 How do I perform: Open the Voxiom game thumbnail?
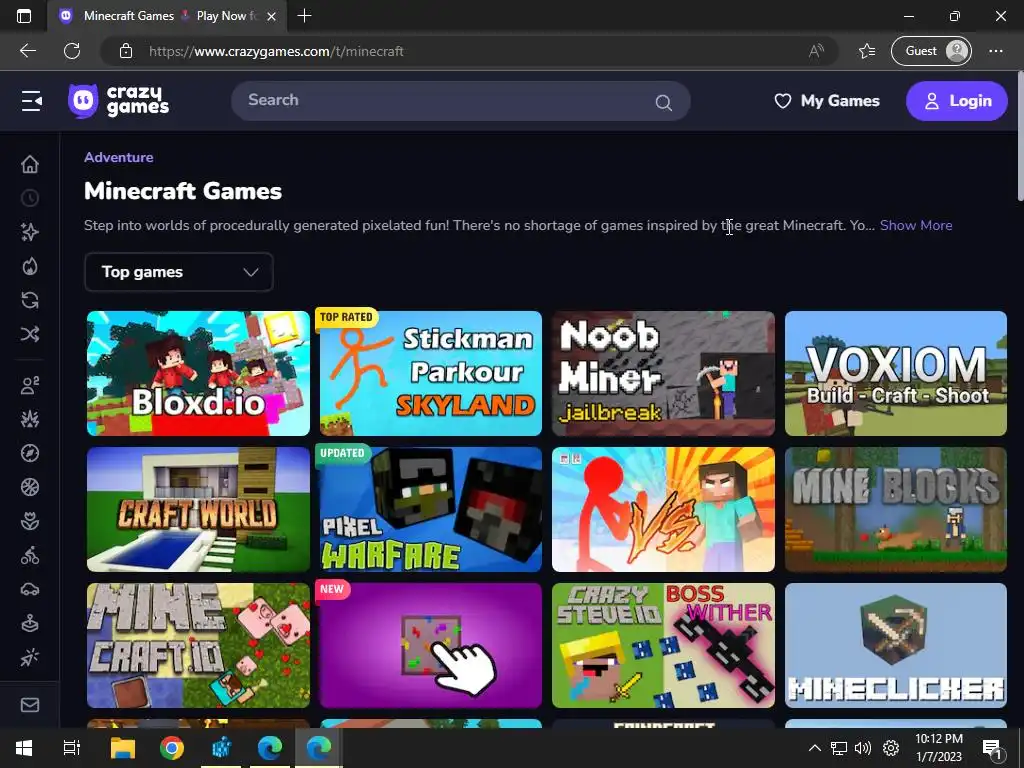coord(896,374)
